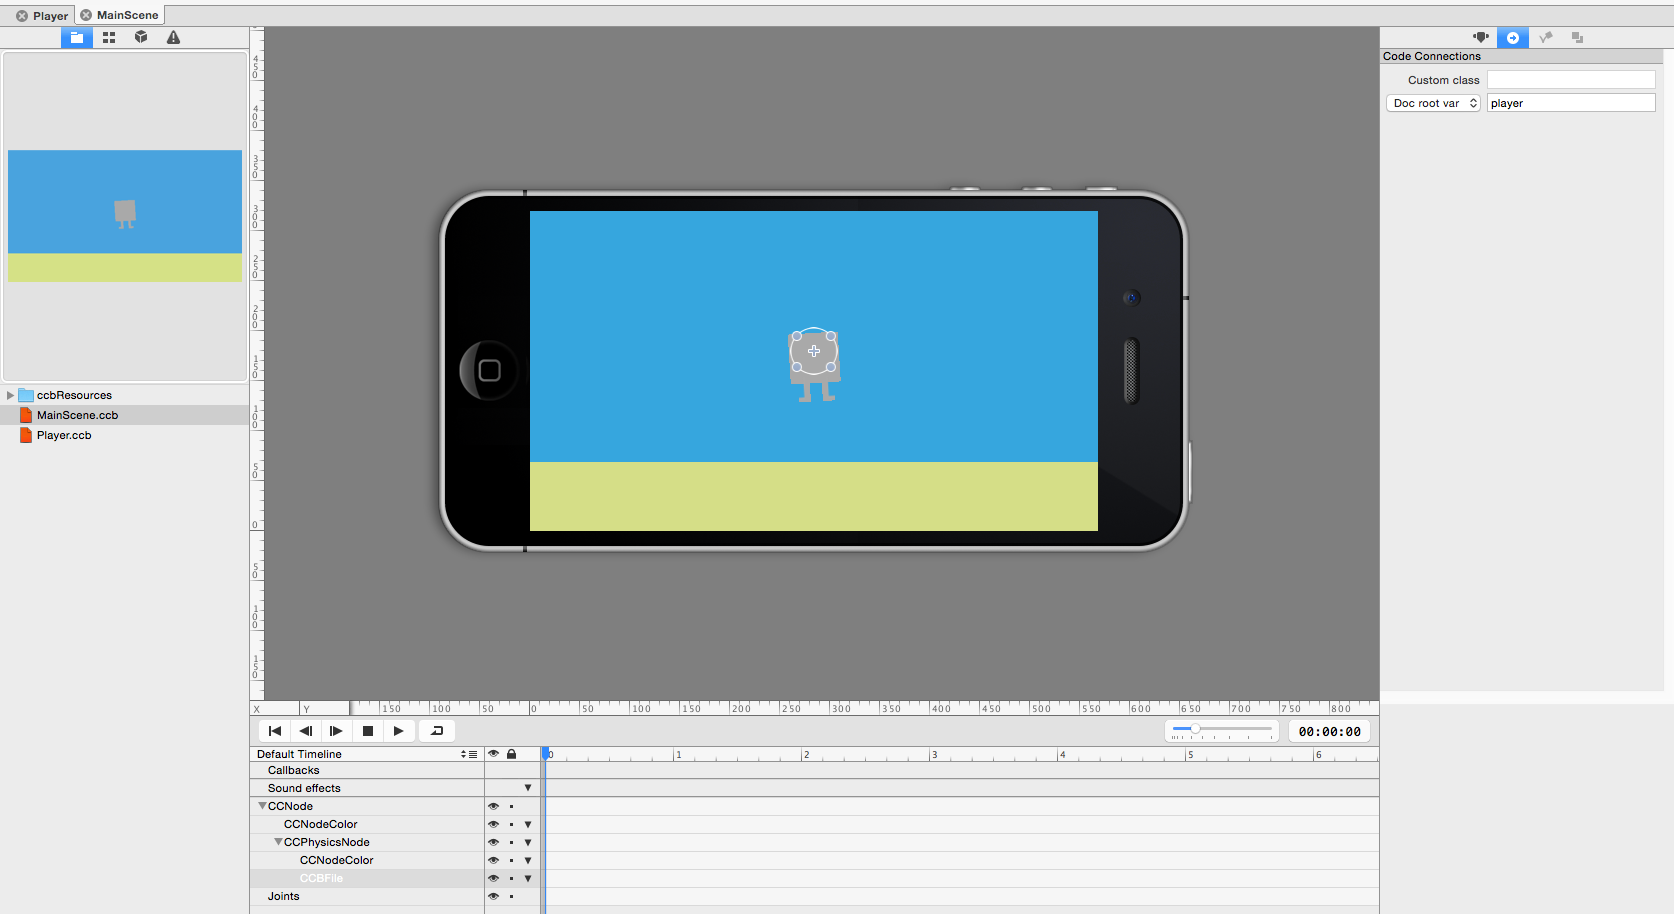This screenshot has width=1674, height=914.
Task: Hide the CCBFile layer
Action: click(x=493, y=878)
